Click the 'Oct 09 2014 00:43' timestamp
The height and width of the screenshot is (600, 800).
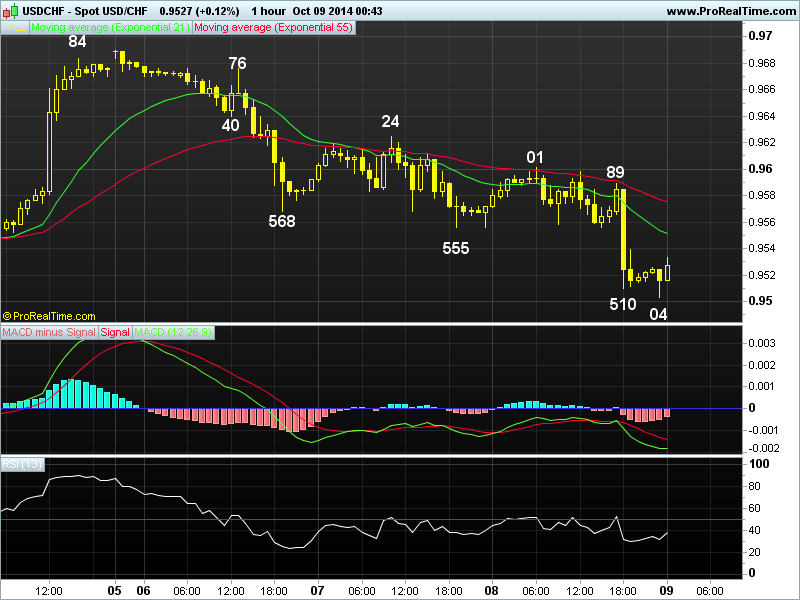(338, 11)
